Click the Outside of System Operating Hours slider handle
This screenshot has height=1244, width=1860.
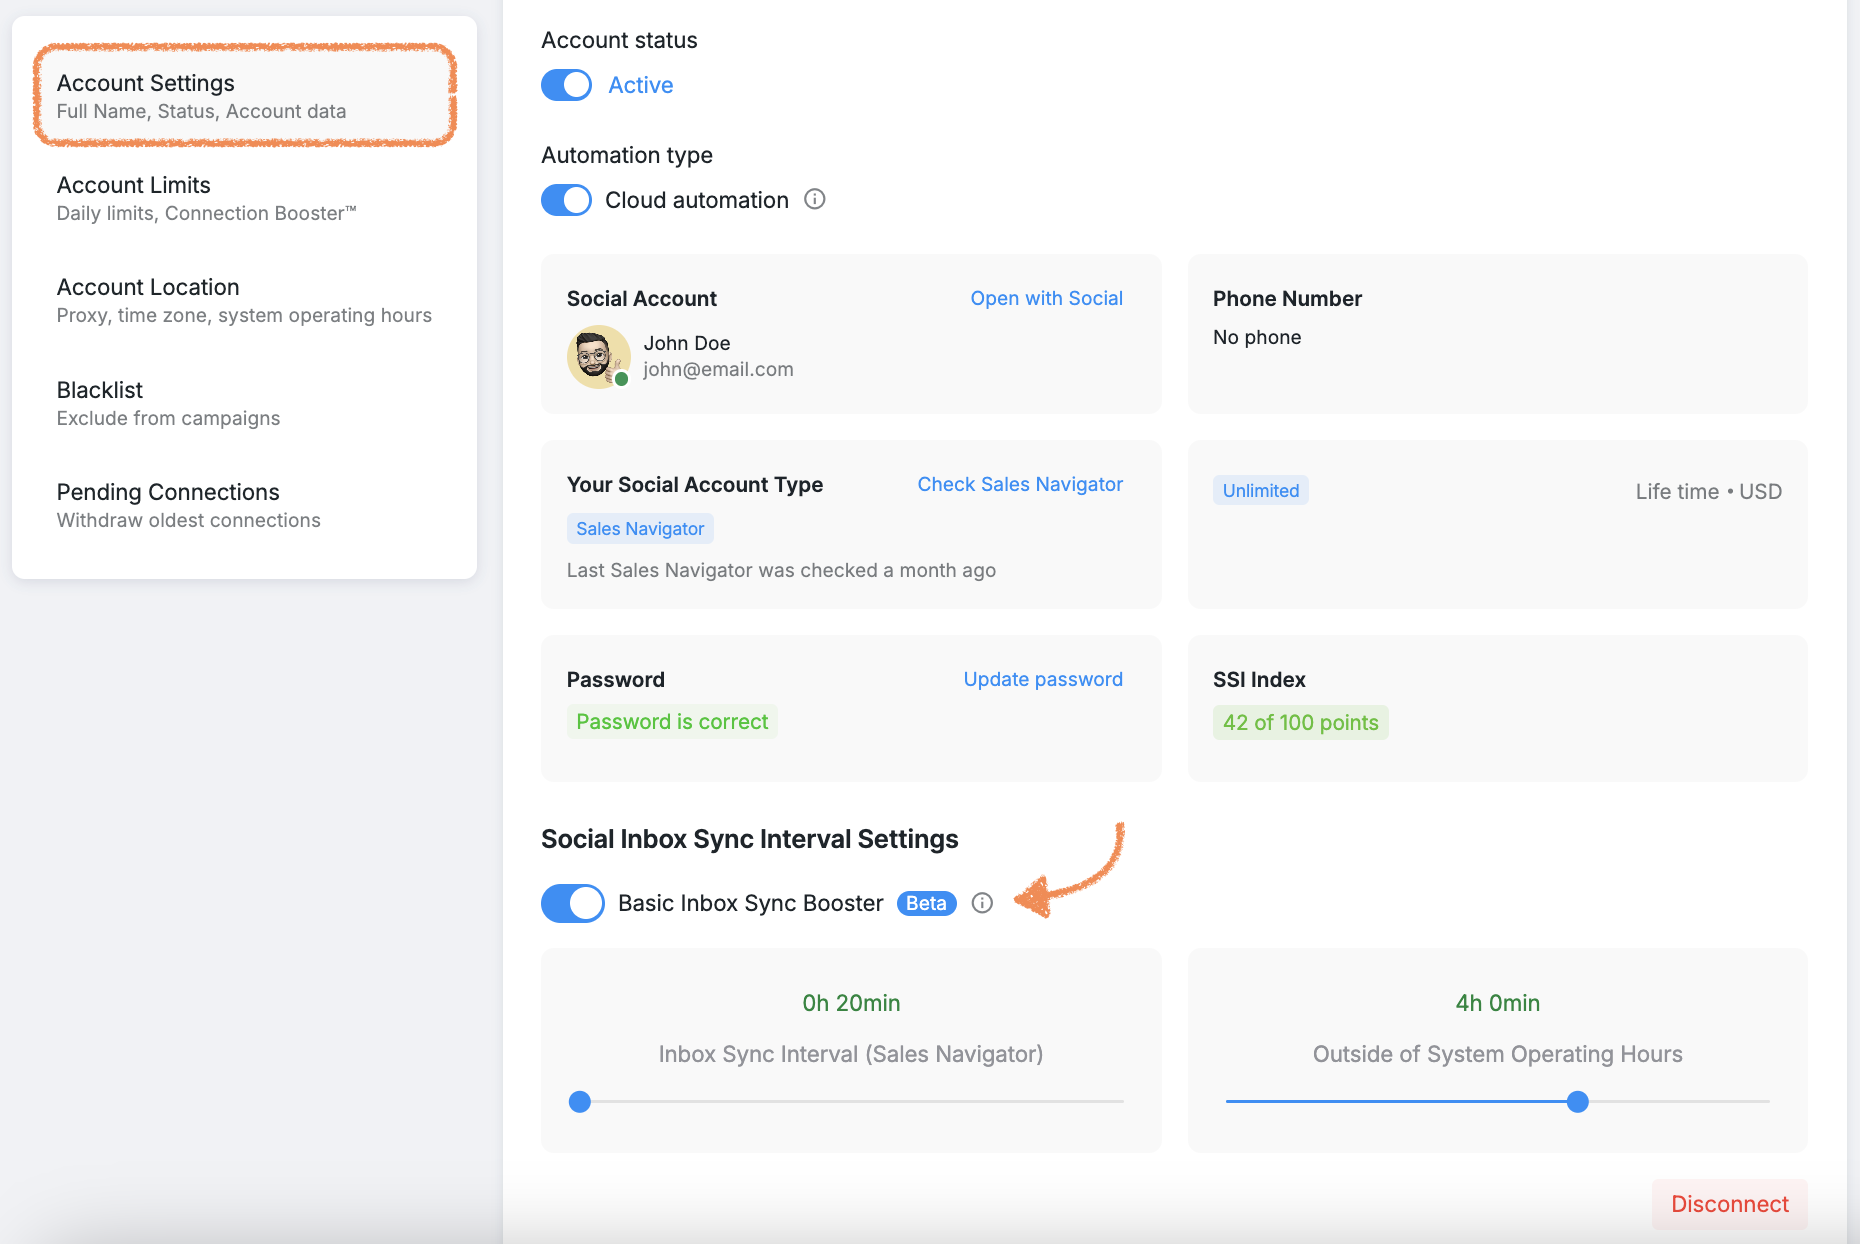1578,1102
